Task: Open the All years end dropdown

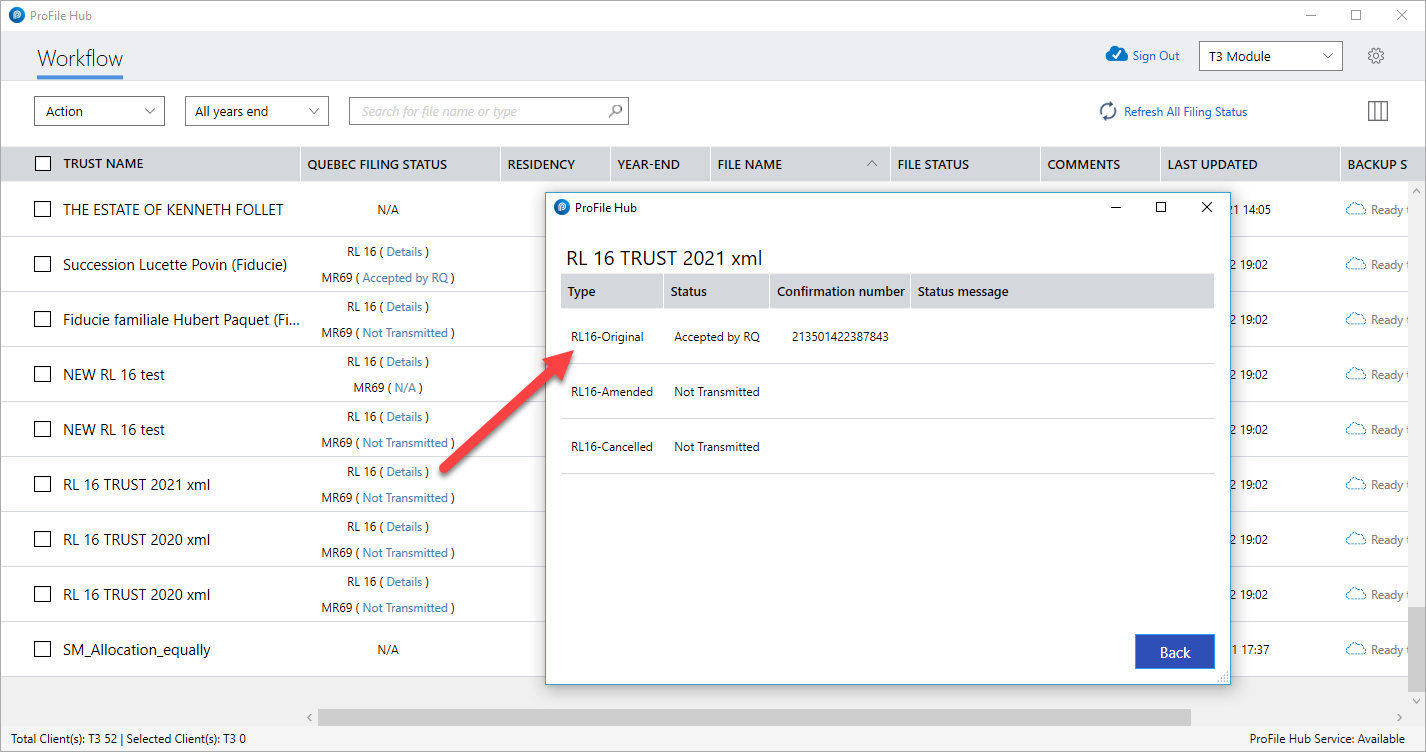Action: [x=257, y=111]
